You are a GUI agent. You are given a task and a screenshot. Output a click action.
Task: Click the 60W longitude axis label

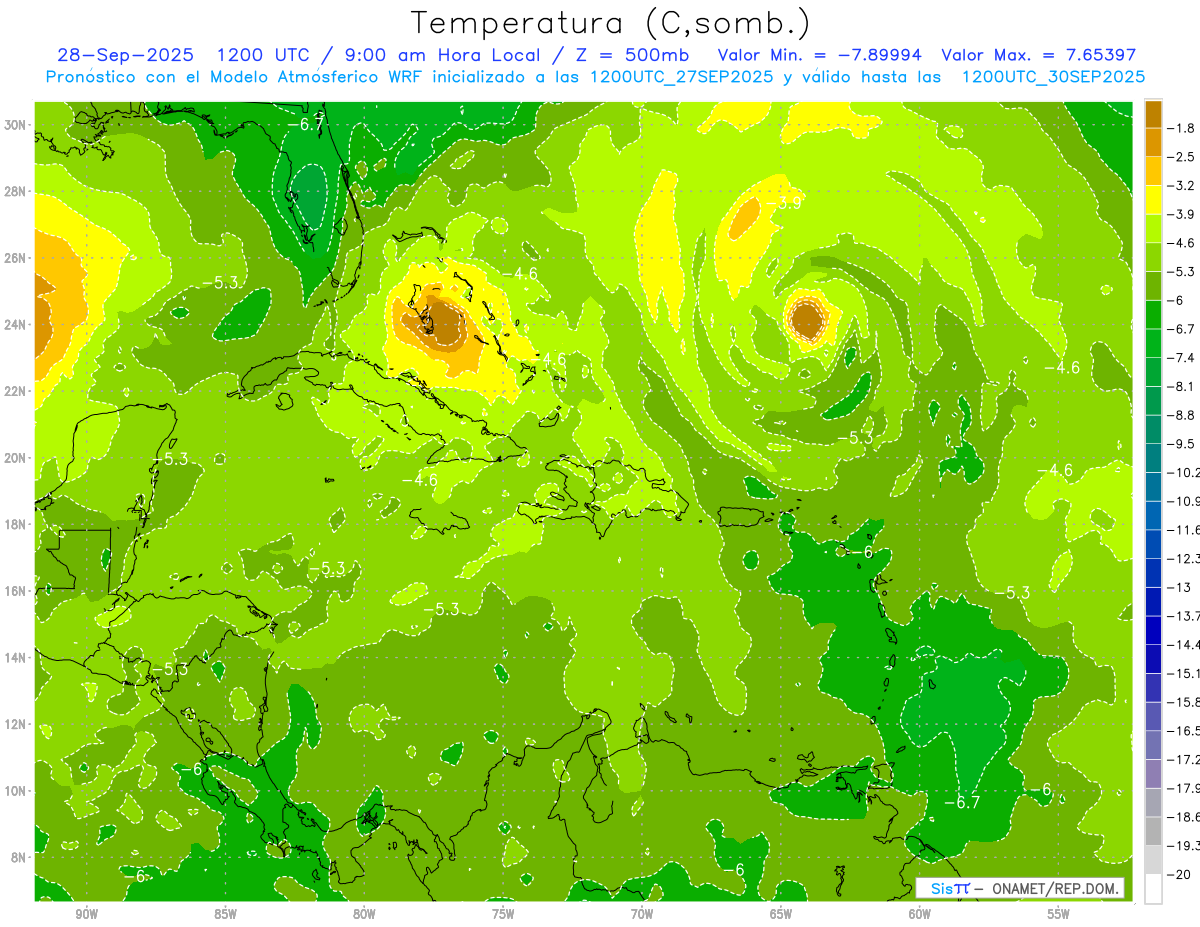(920, 914)
